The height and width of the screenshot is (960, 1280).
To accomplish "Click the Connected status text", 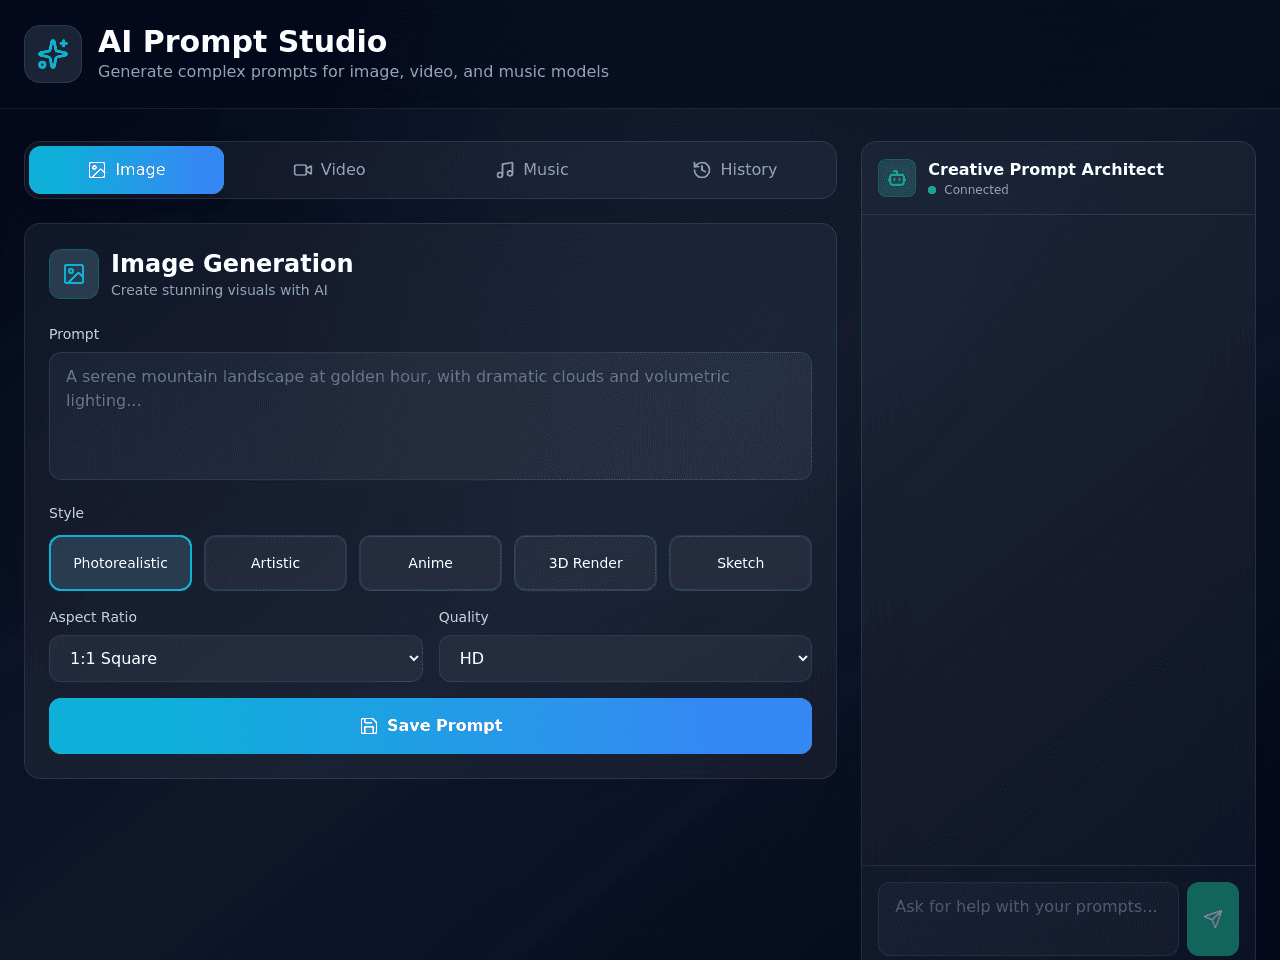I will tap(976, 190).
